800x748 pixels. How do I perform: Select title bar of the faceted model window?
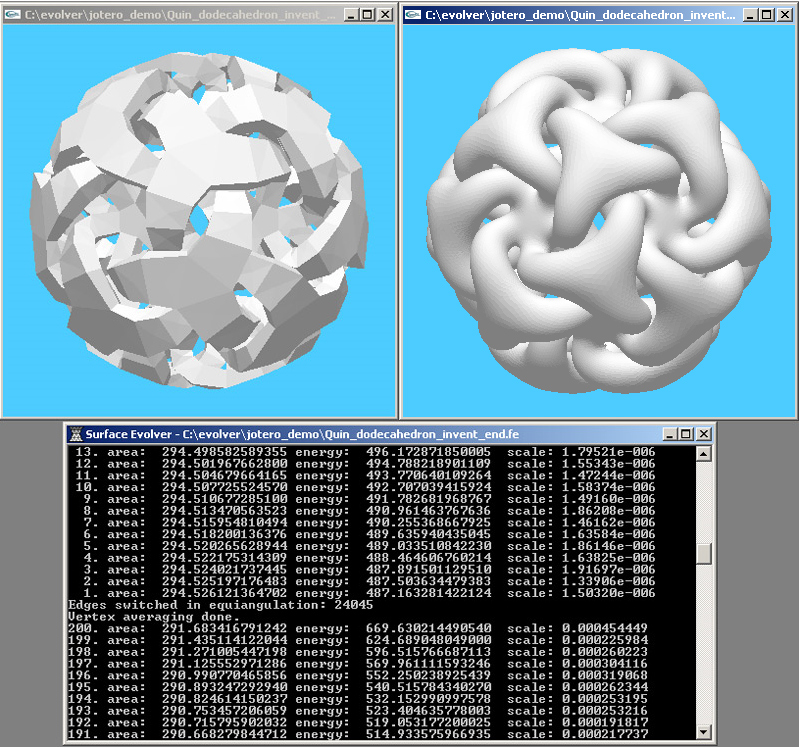point(180,15)
